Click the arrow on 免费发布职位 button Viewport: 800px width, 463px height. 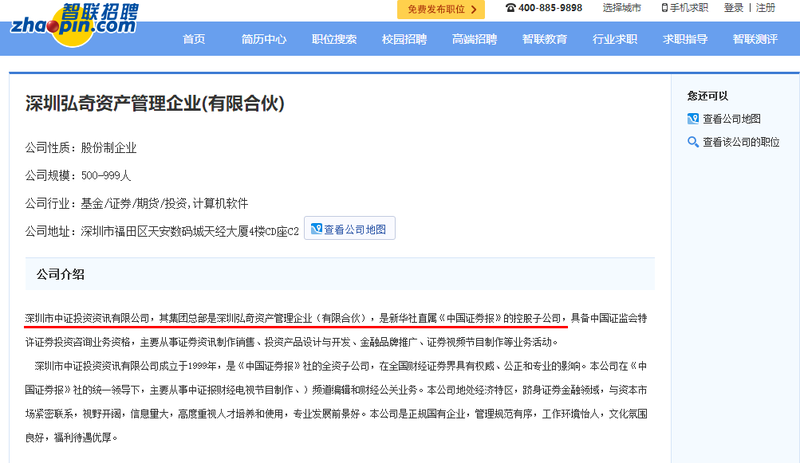coord(474,9)
